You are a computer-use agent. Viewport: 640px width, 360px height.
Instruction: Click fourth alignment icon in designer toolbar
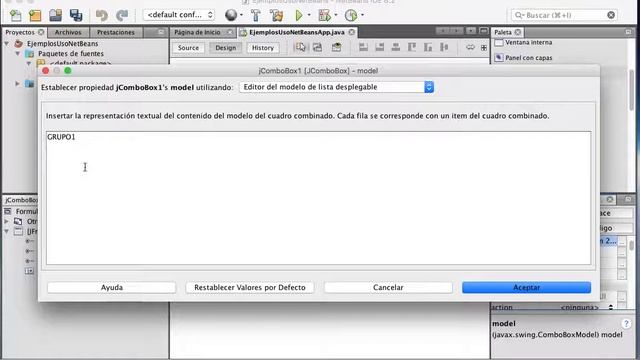(412, 47)
